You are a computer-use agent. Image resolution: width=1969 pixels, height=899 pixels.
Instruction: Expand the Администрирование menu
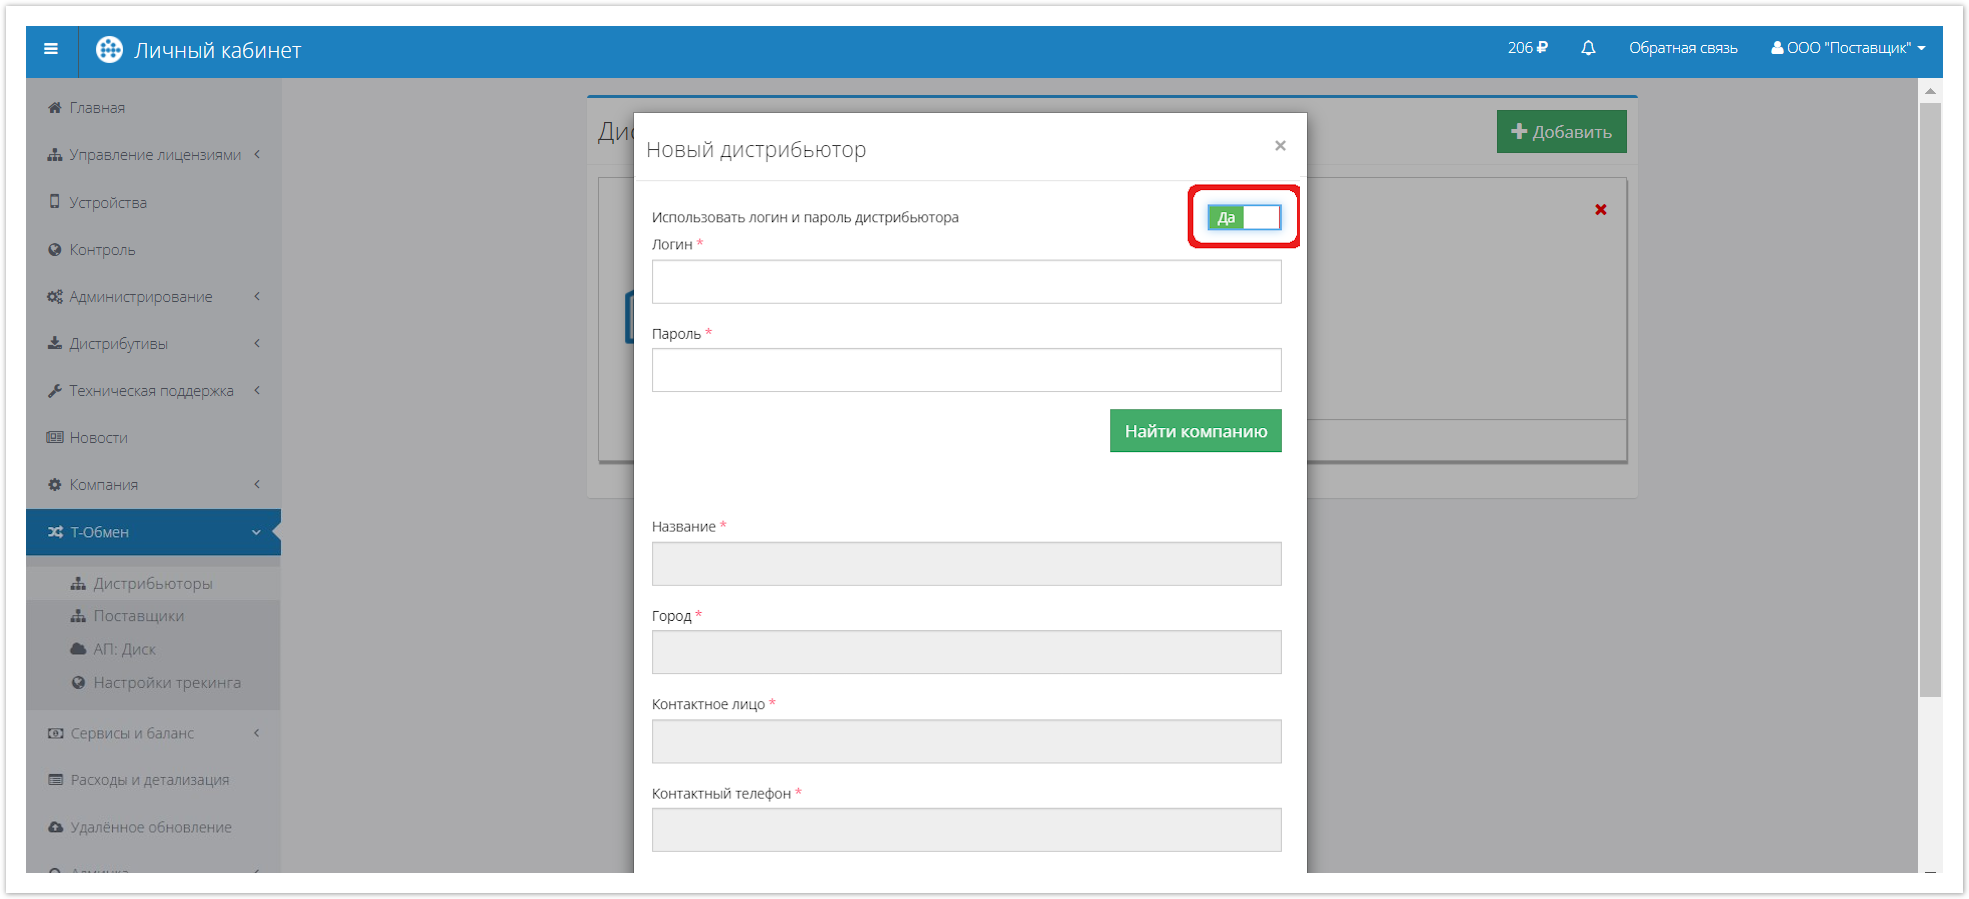click(141, 297)
